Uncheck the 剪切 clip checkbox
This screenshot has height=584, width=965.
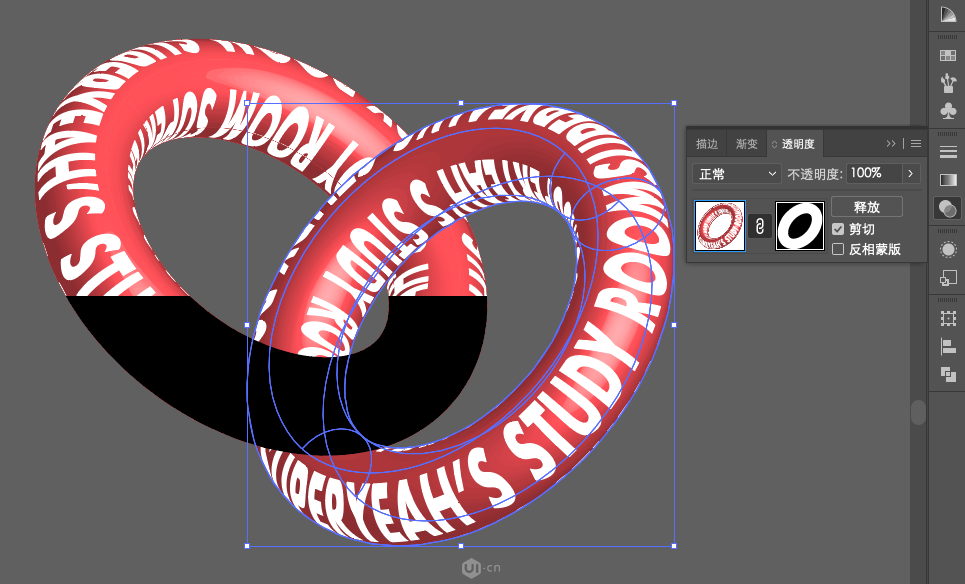tap(838, 229)
